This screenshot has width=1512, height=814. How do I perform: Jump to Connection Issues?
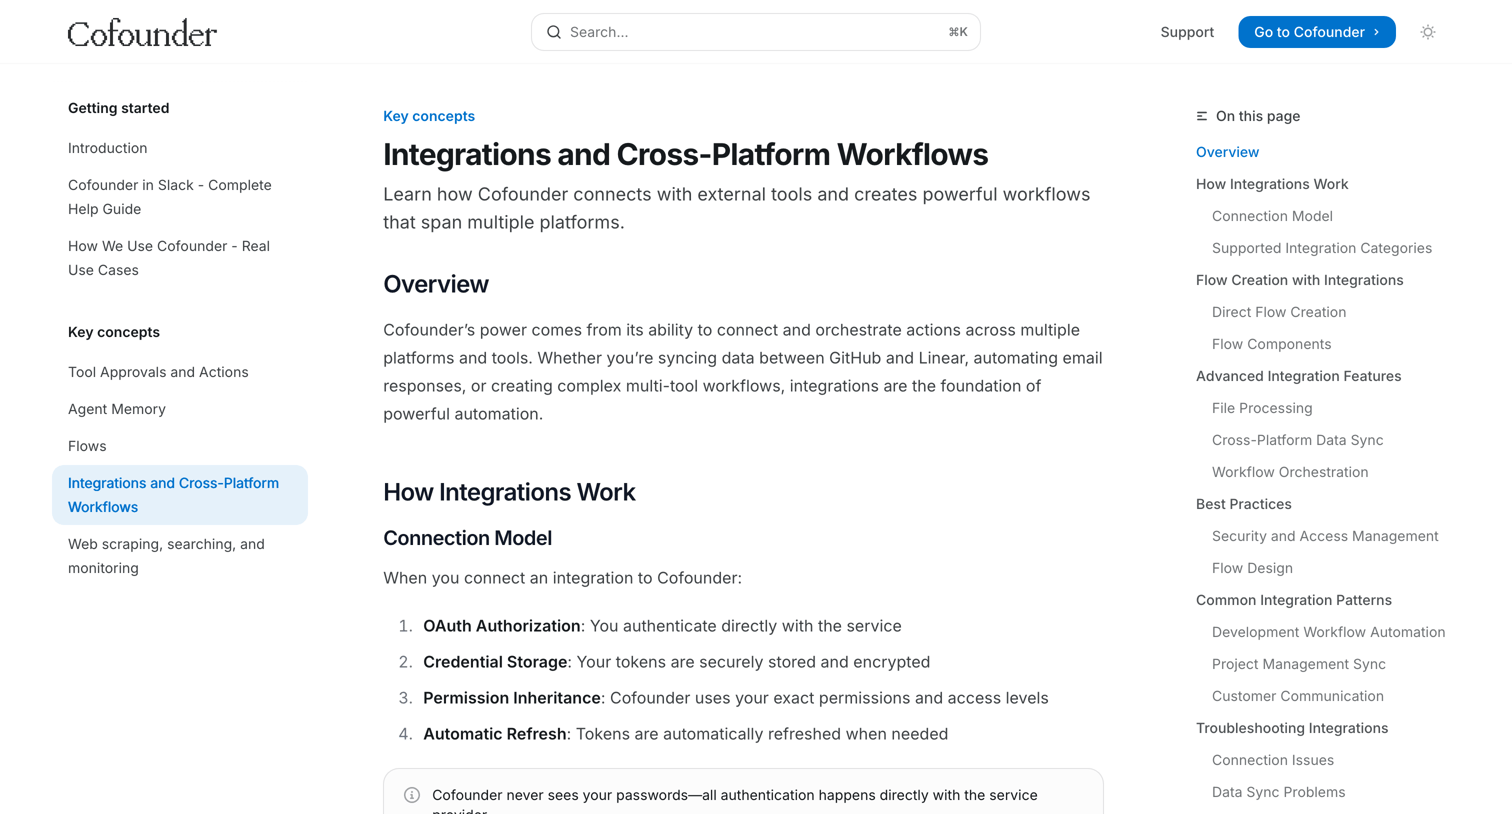click(1273, 760)
